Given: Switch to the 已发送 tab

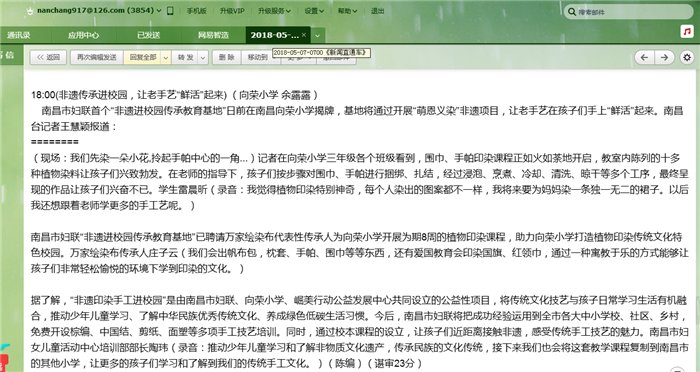Looking at the screenshot, I should coord(148,35).
